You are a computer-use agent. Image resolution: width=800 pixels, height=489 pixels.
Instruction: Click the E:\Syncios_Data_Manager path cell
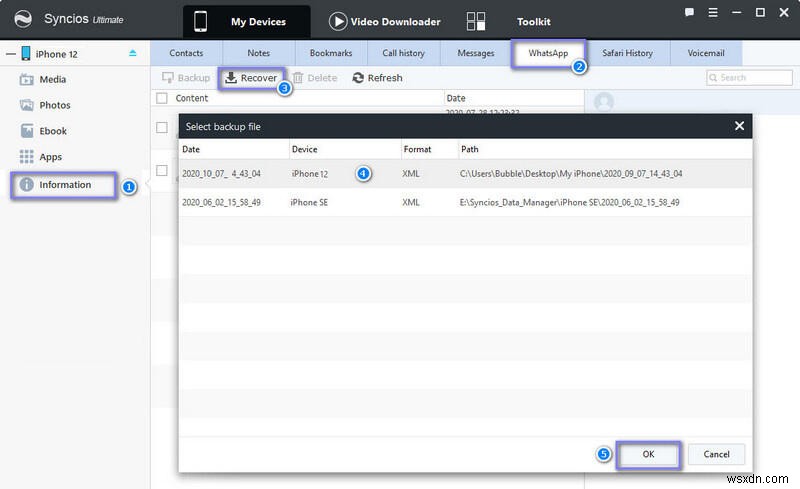(569, 202)
